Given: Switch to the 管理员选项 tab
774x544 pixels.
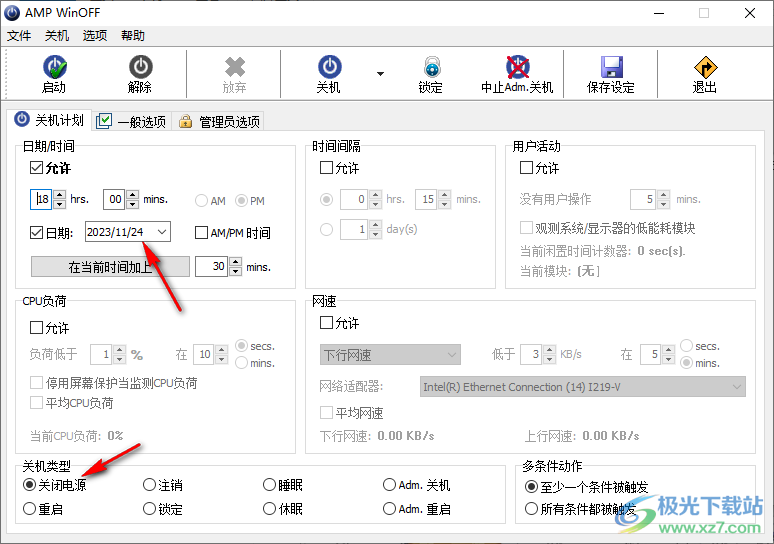Looking at the screenshot, I should click(x=220, y=121).
